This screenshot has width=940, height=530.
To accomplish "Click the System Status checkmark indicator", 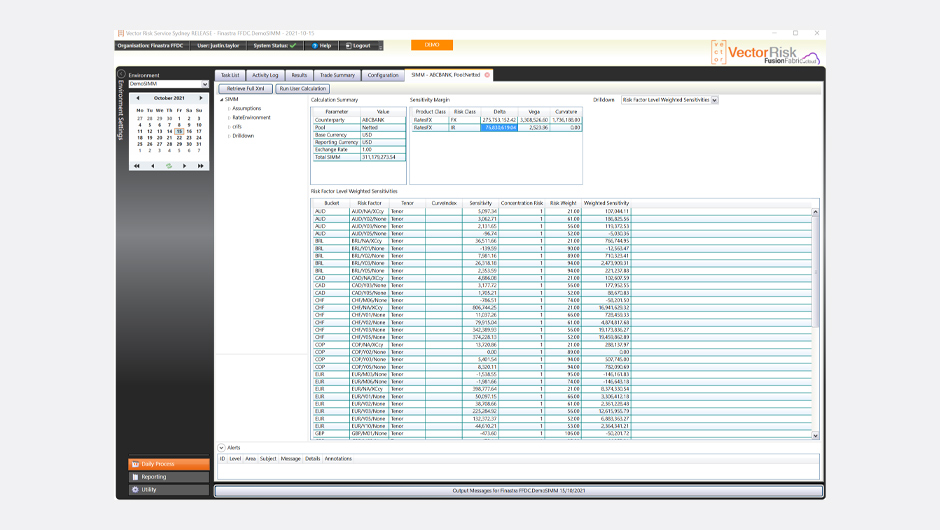I will pyautogui.click(x=293, y=46).
